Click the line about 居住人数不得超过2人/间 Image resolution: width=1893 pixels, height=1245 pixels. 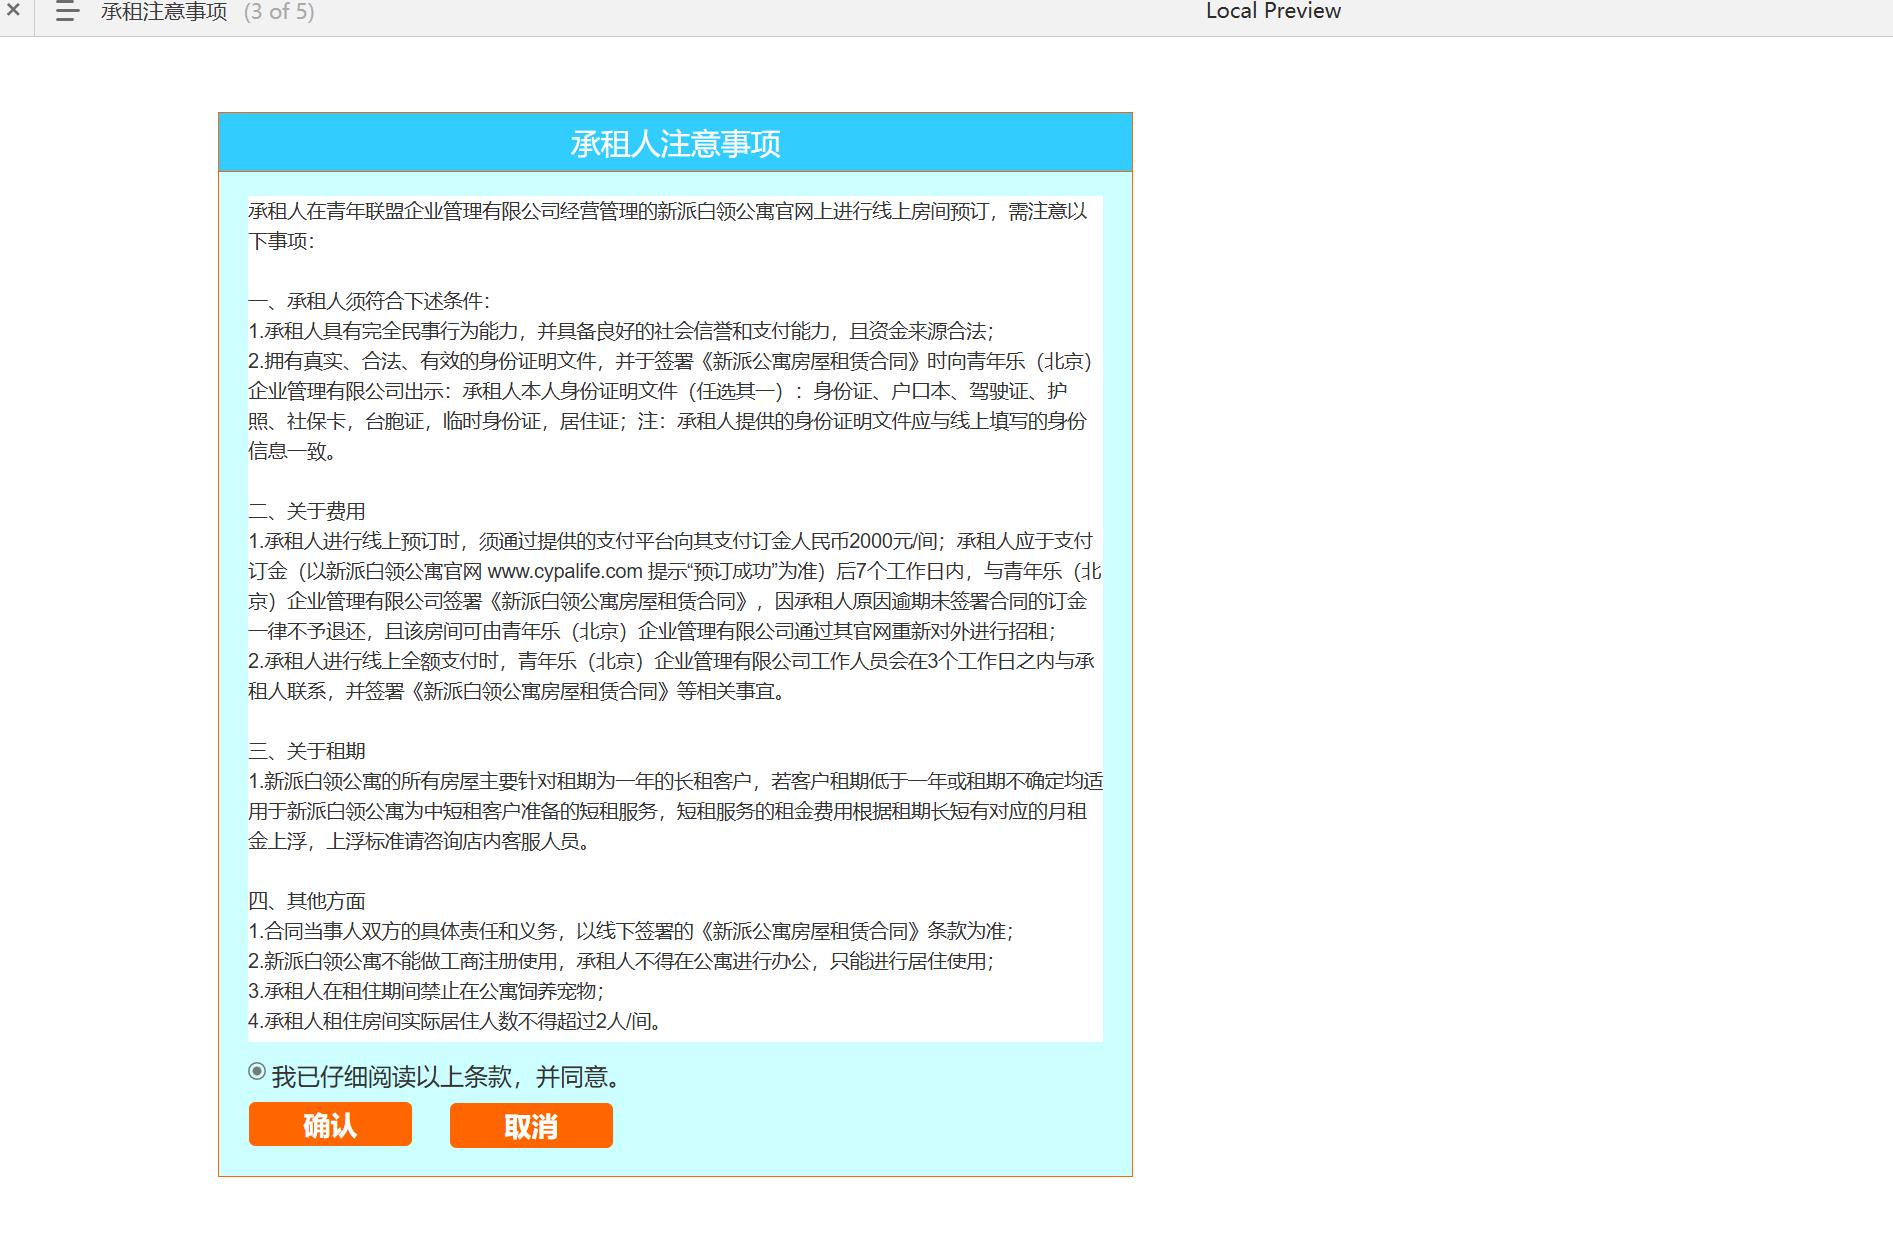(456, 1021)
